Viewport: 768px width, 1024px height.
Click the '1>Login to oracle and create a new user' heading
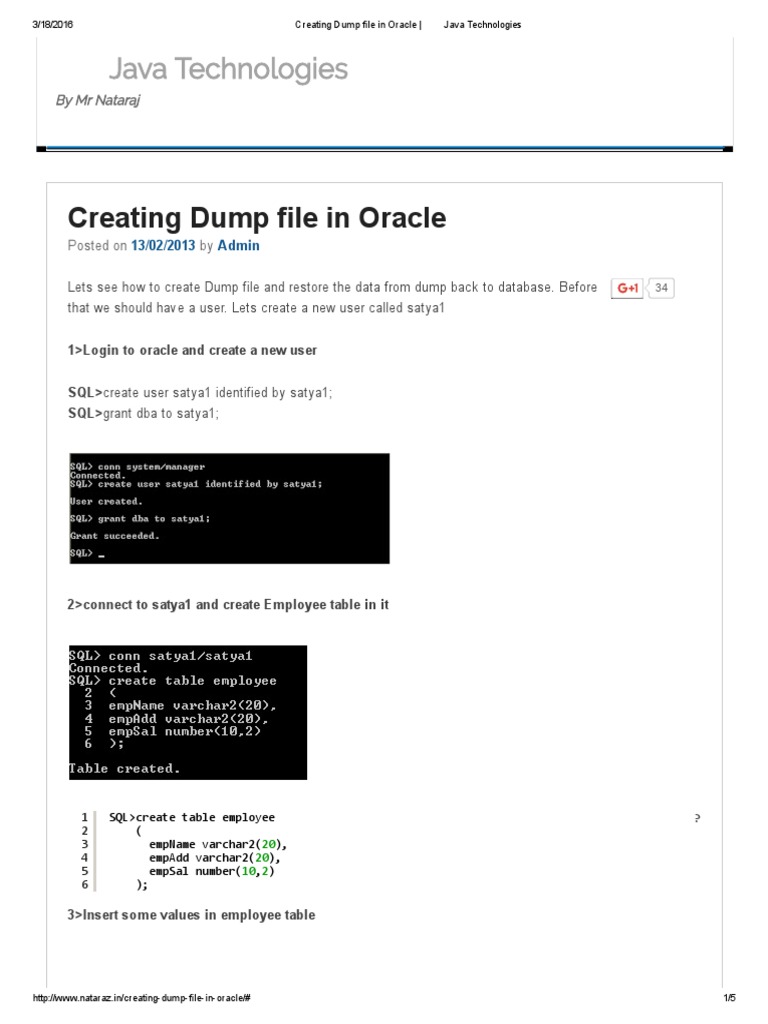tap(192, 350)
